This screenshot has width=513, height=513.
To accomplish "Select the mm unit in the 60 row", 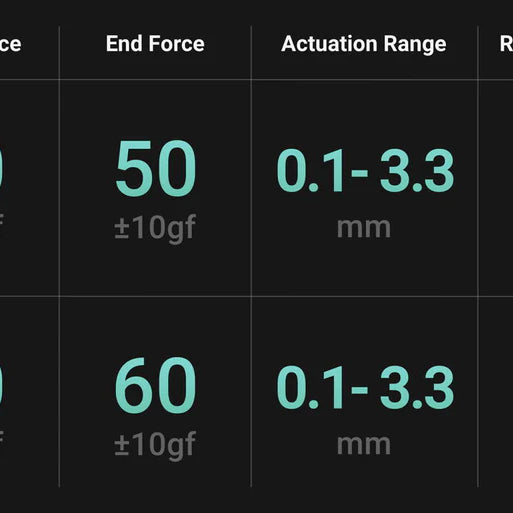I will point(364,445).
